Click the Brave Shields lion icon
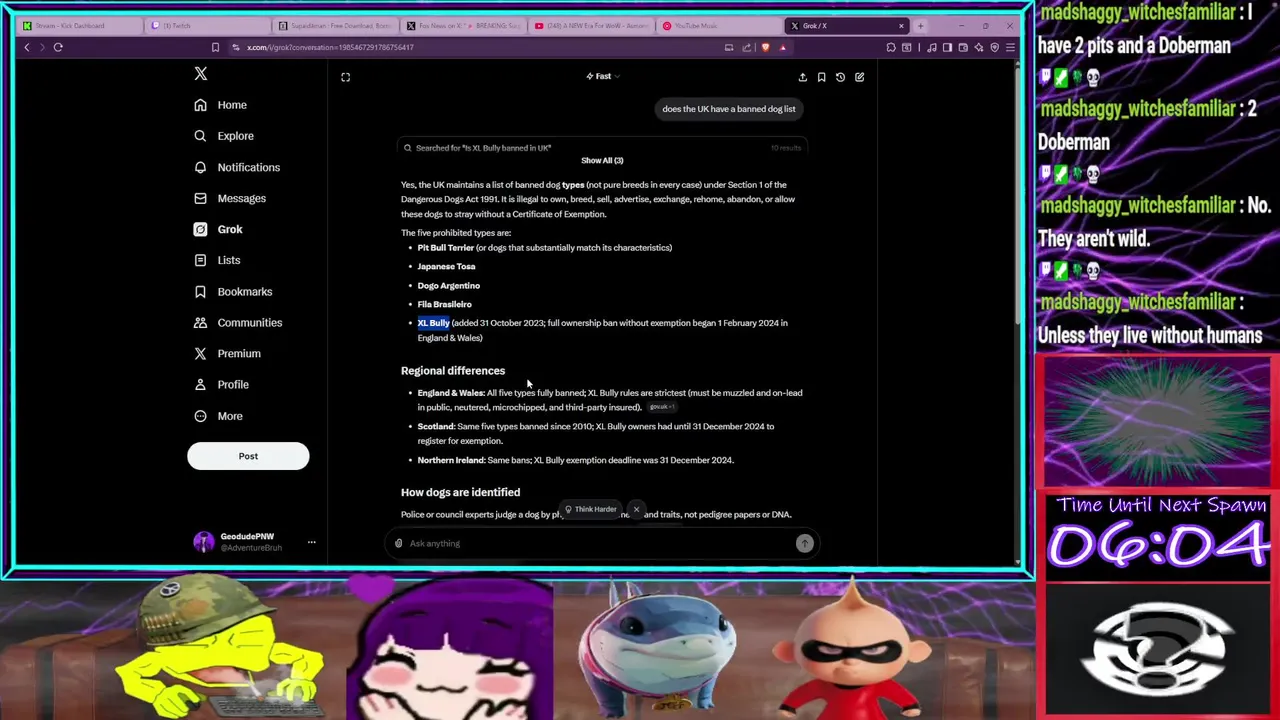Viewport: 1280px width, 720px height. (765, 47)
